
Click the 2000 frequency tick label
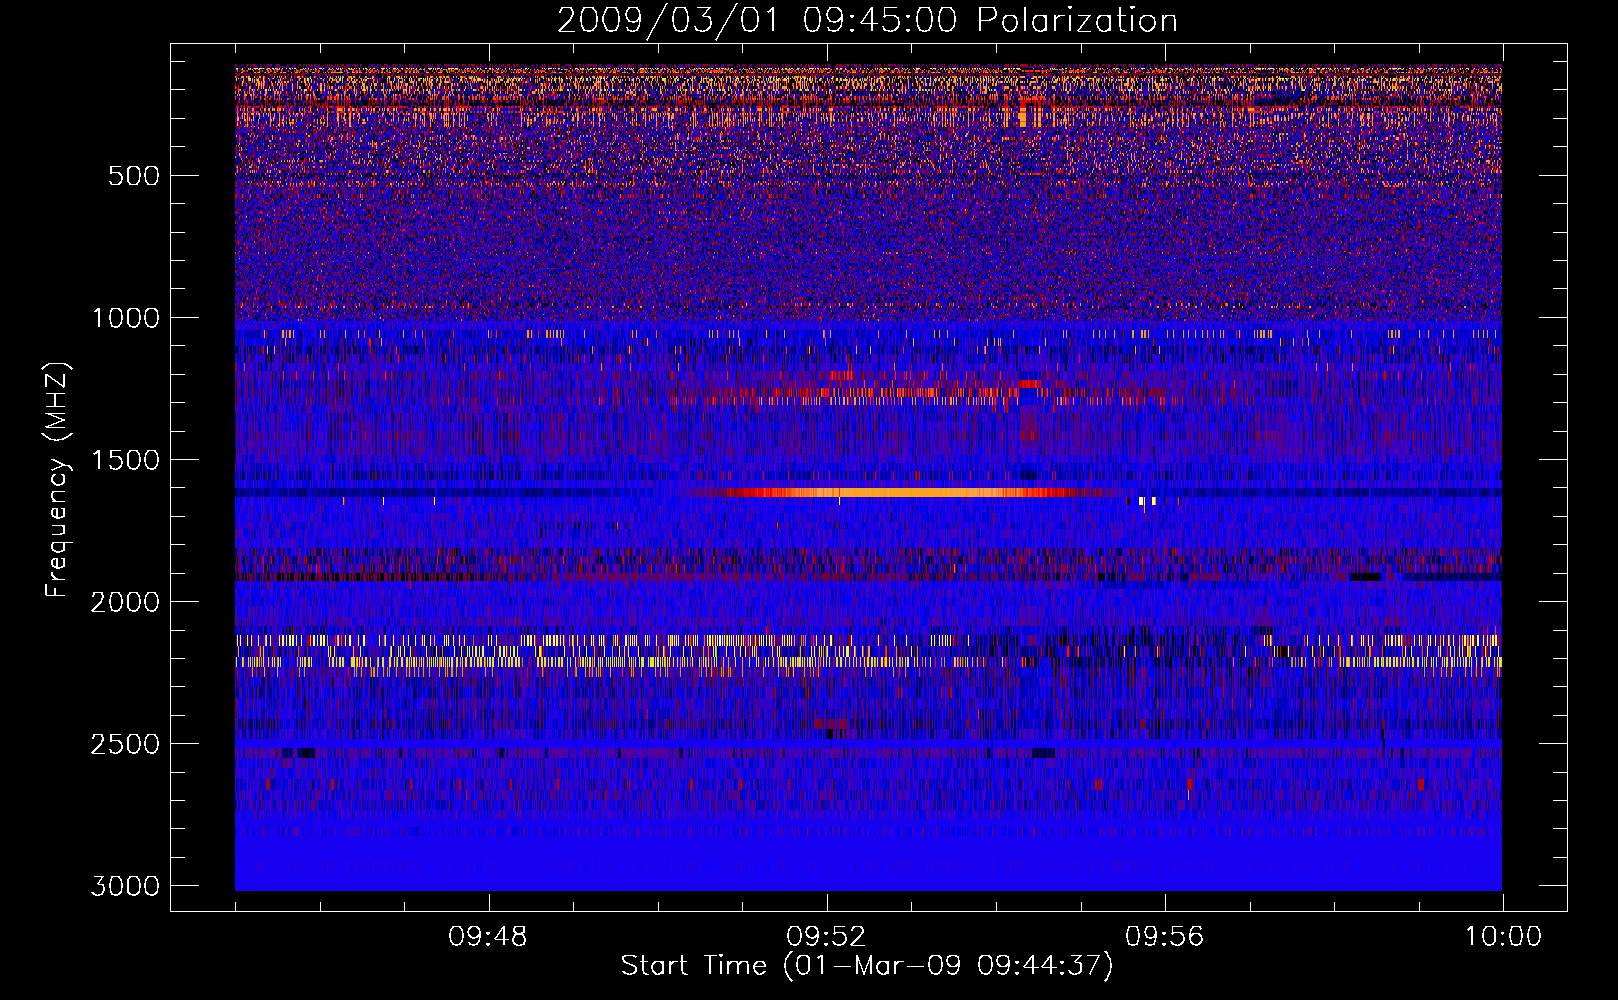point(126,602)
